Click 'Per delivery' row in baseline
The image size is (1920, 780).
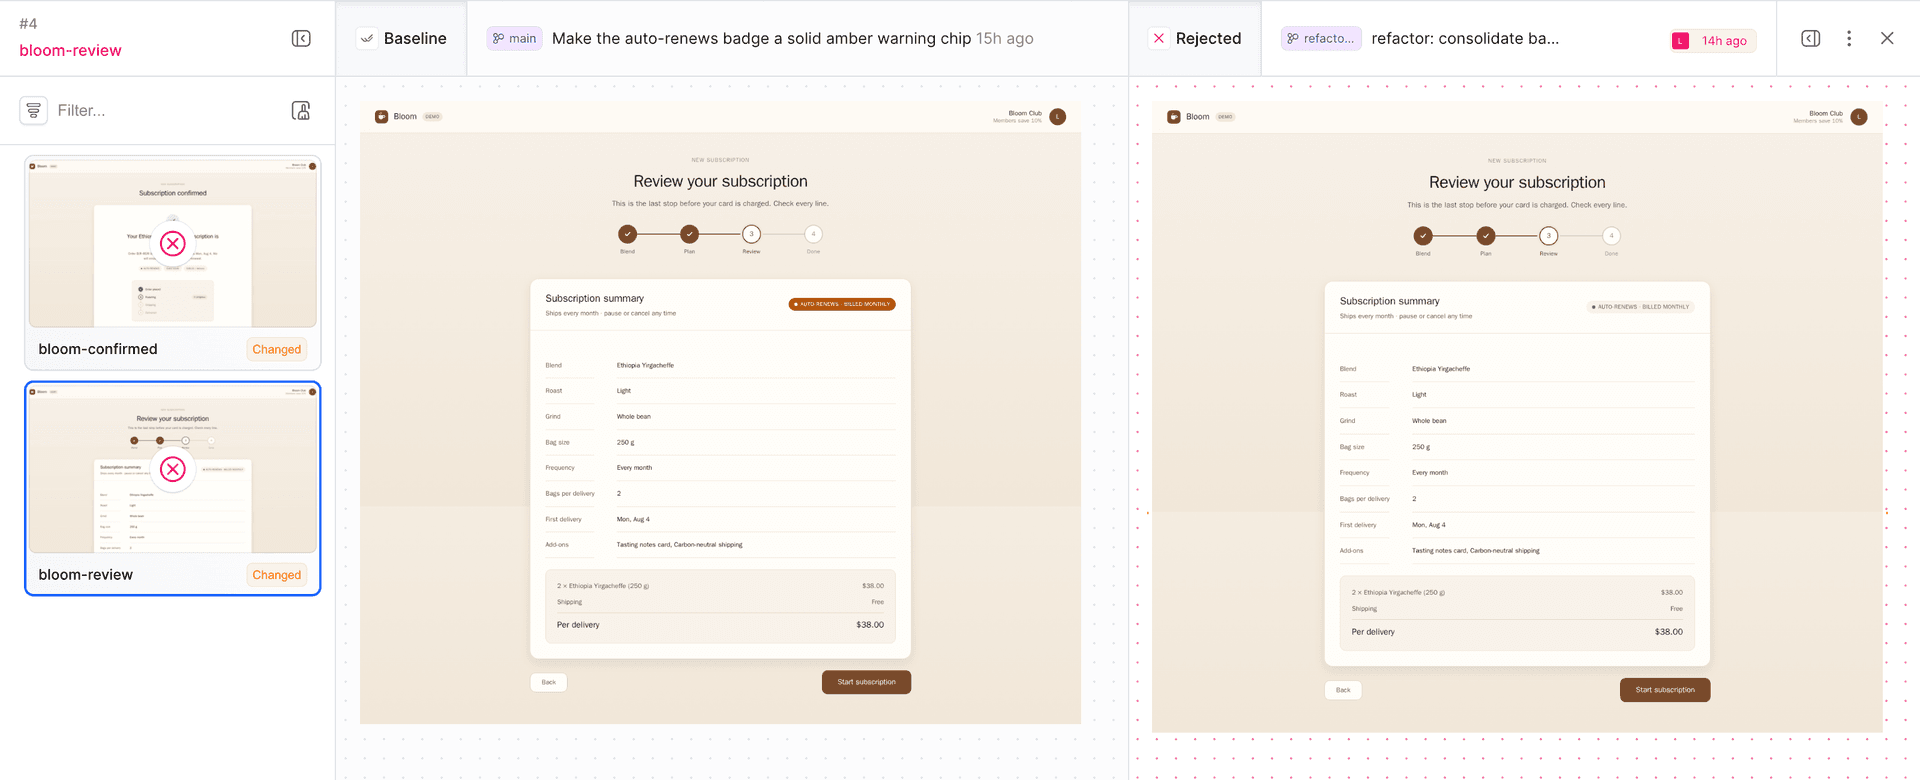point(720,625)
